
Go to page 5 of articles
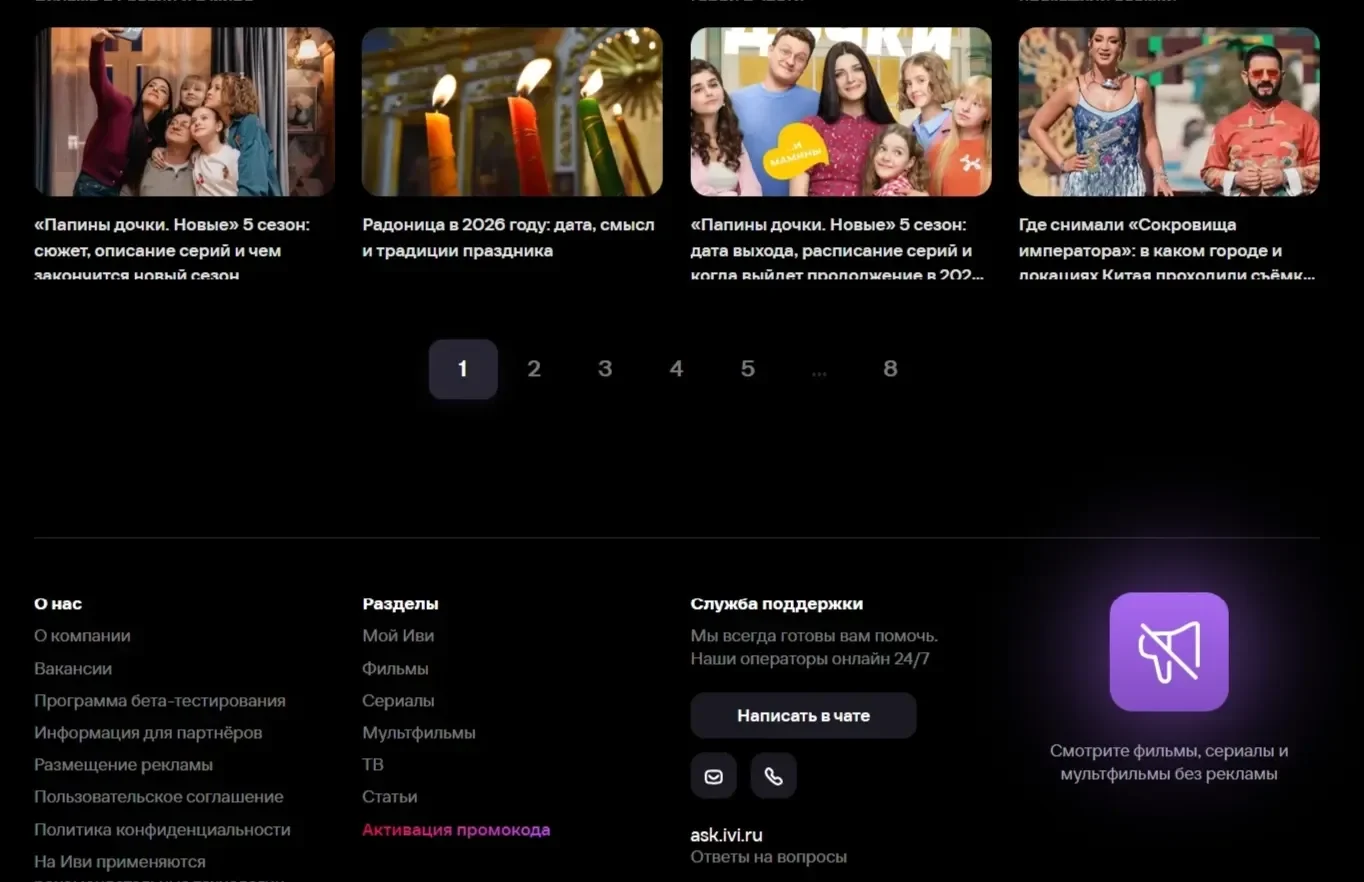point(747,369)
